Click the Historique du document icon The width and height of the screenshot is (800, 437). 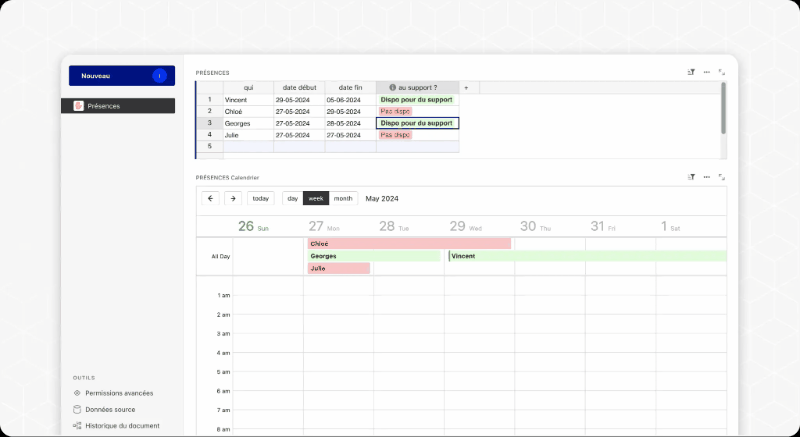[77, 426]
